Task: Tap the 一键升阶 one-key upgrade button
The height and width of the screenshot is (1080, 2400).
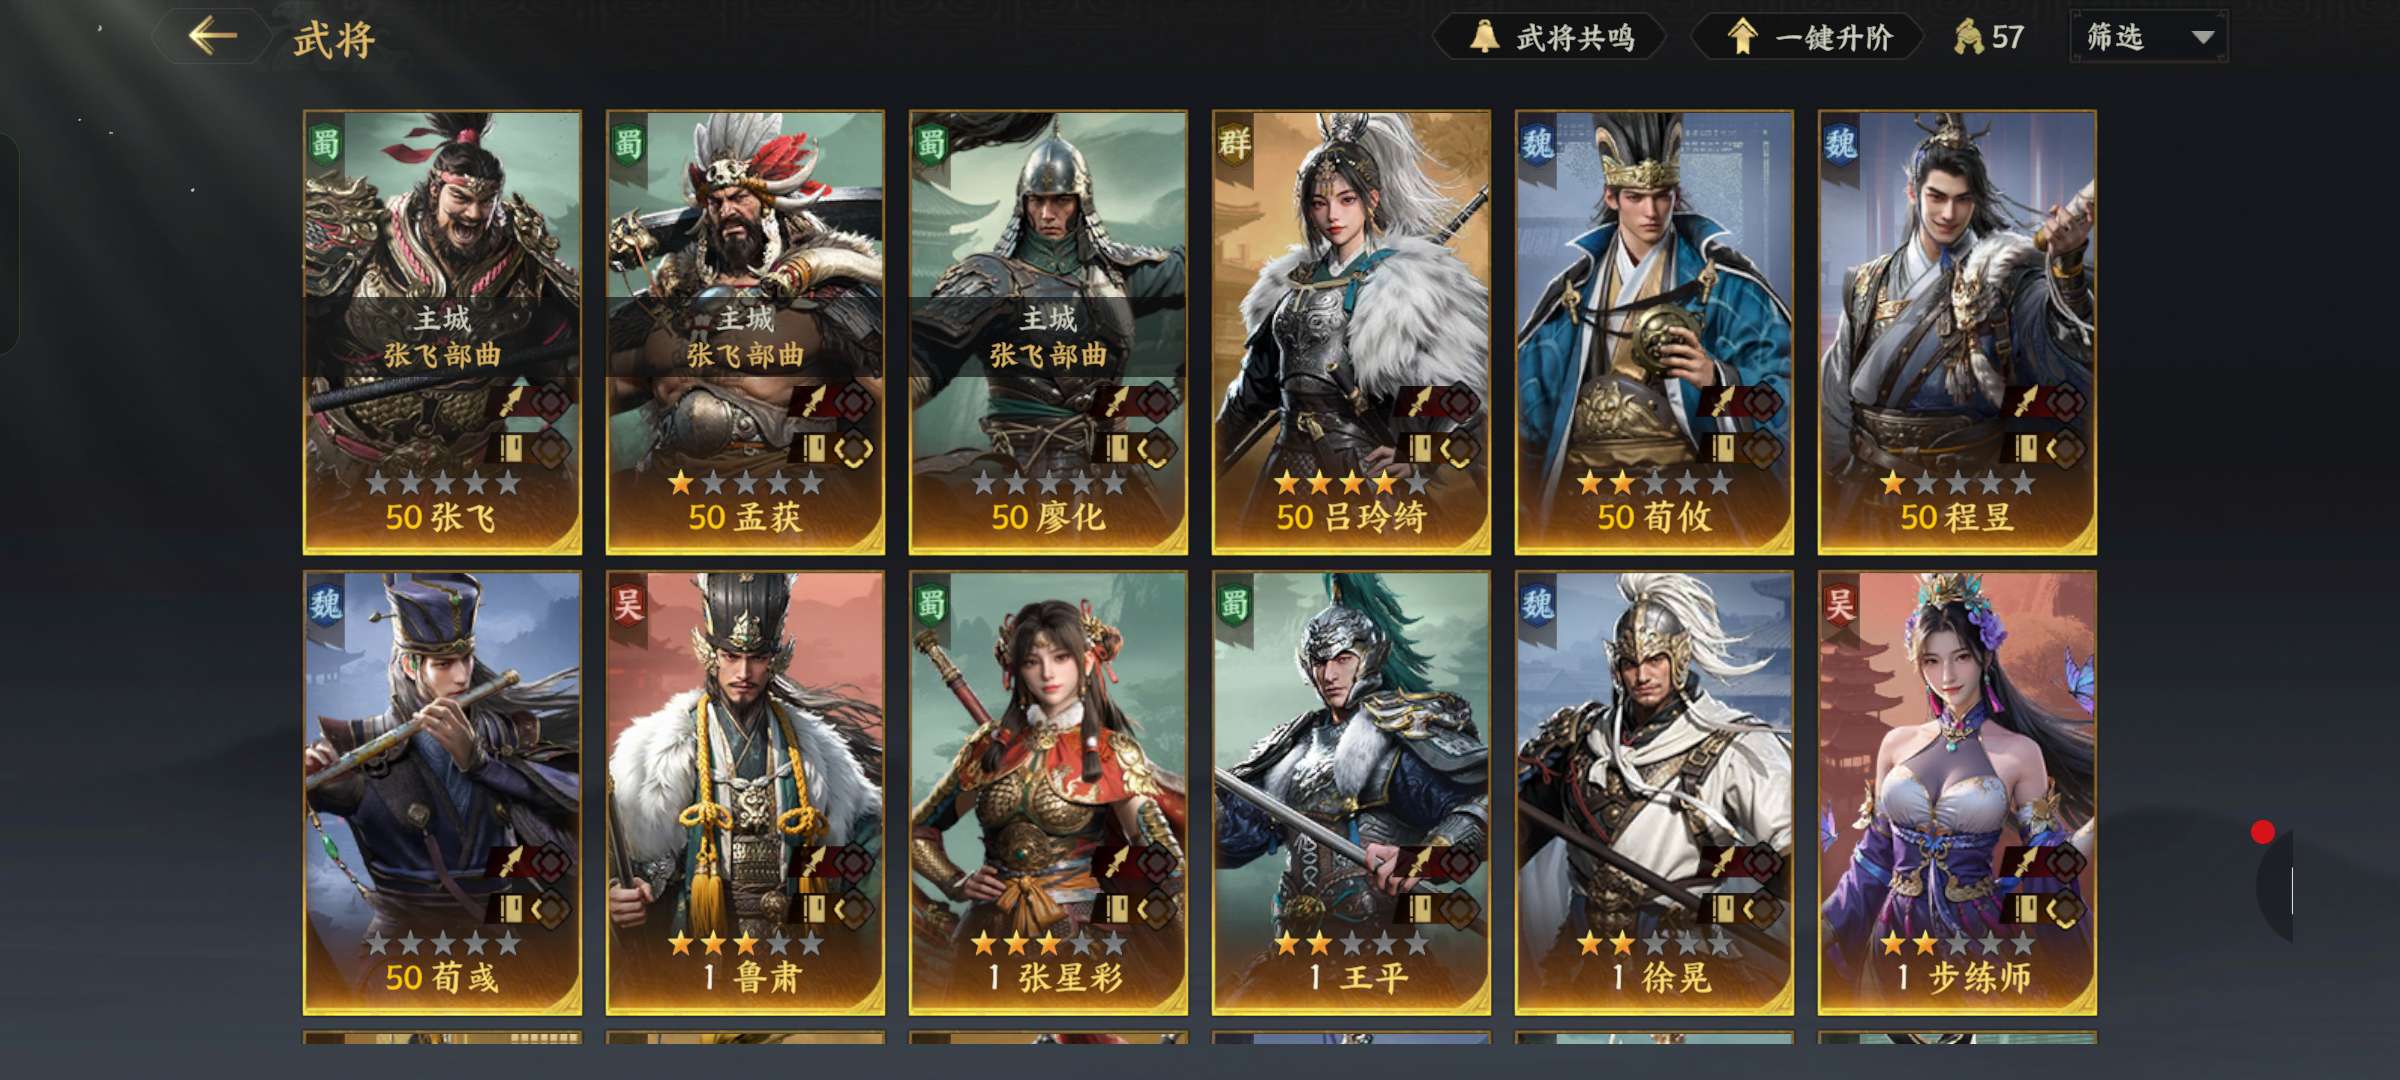Action: (1808, 37)
